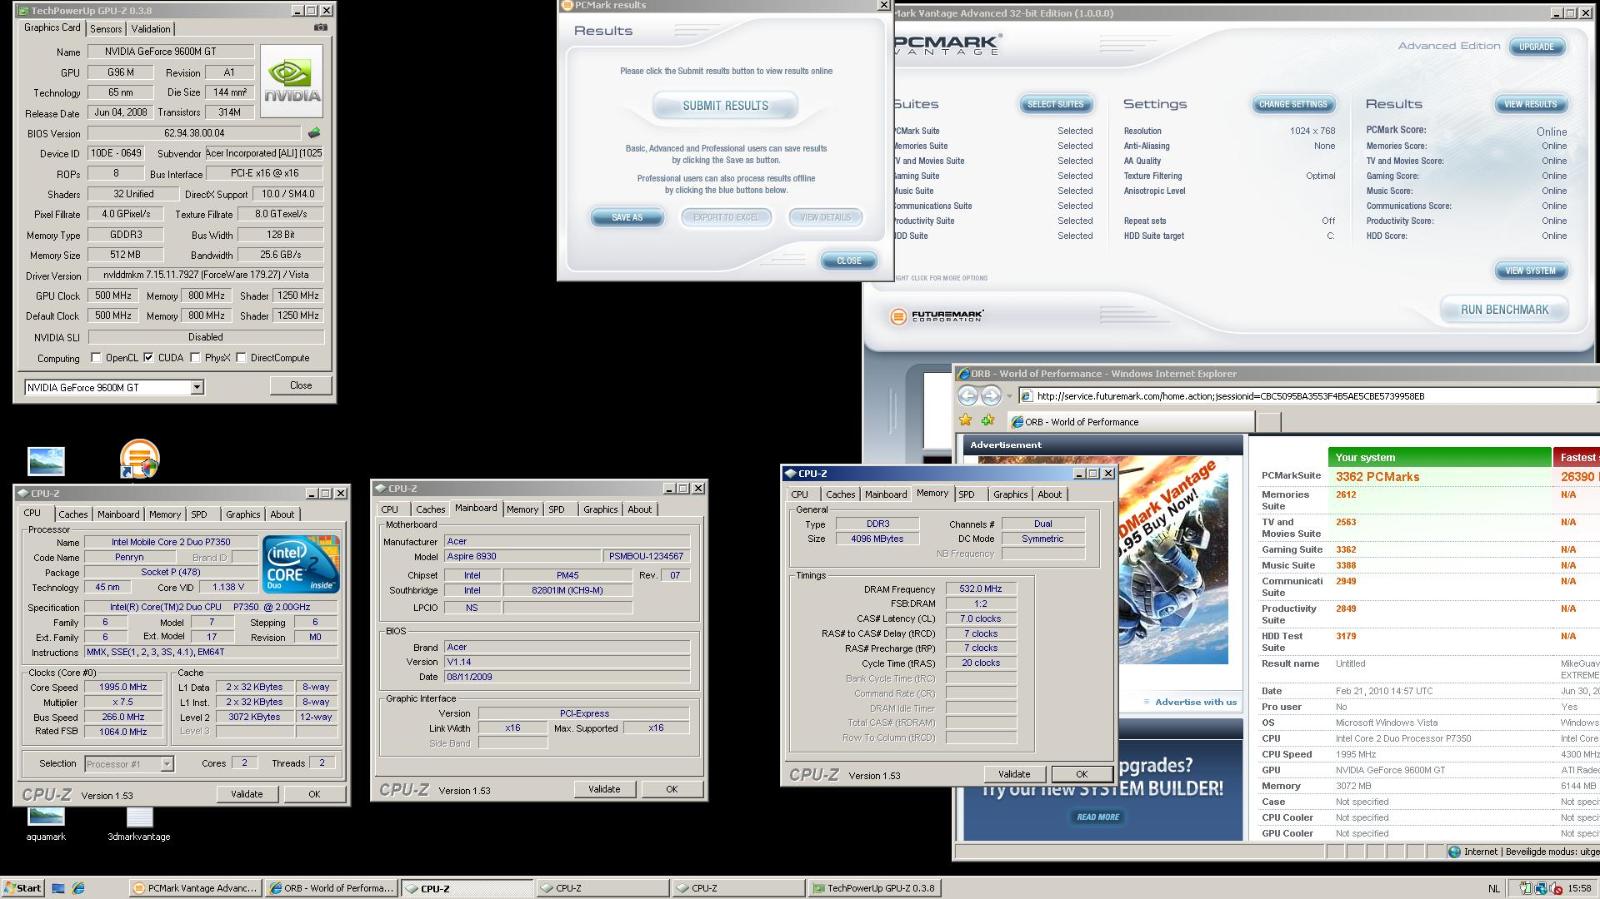Open the IE recent pages dropdown arrow
1600x899 pixels.
tap(1009, 396)
